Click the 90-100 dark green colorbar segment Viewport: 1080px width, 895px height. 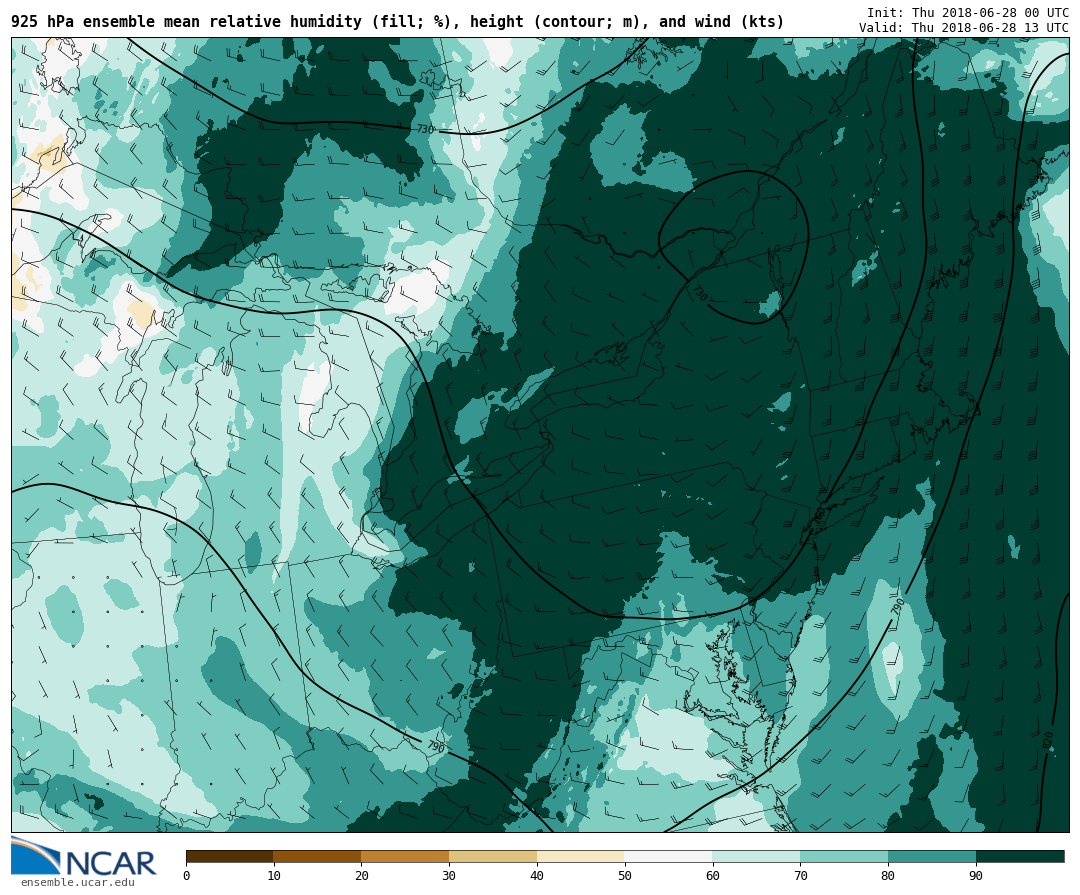click(1020, 856)
